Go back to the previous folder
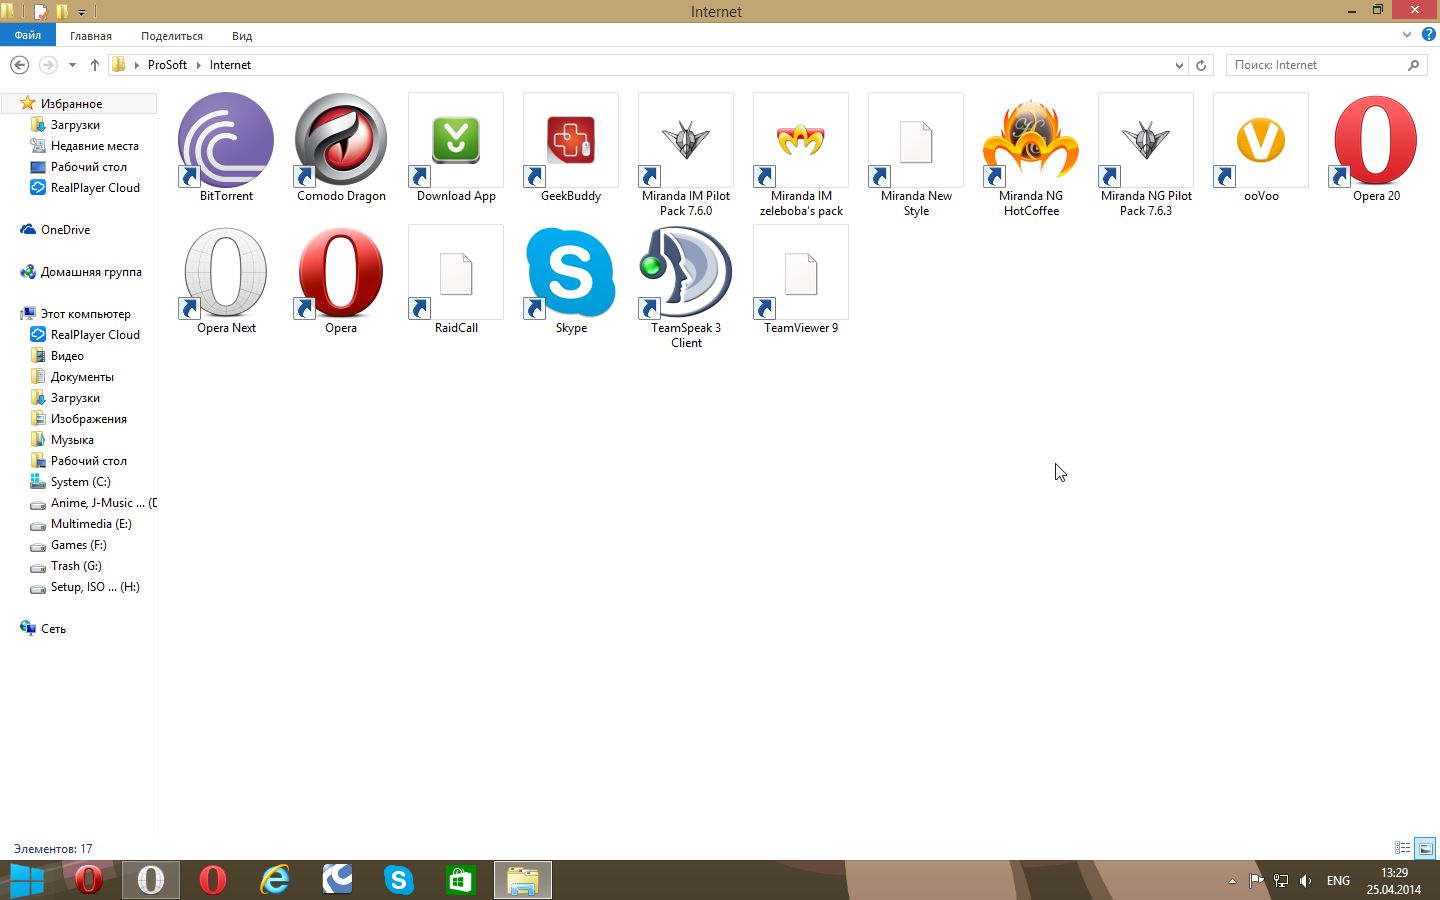1440x900 pixels. pyautogui.click(x=19, y=65)
